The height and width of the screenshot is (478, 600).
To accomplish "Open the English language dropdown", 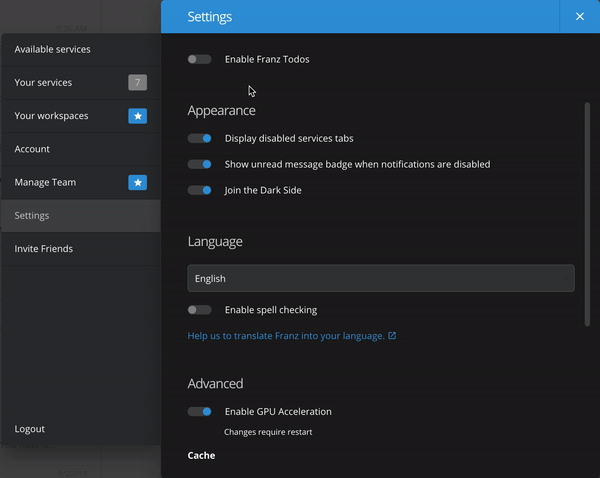I will (x=381, y=278).
